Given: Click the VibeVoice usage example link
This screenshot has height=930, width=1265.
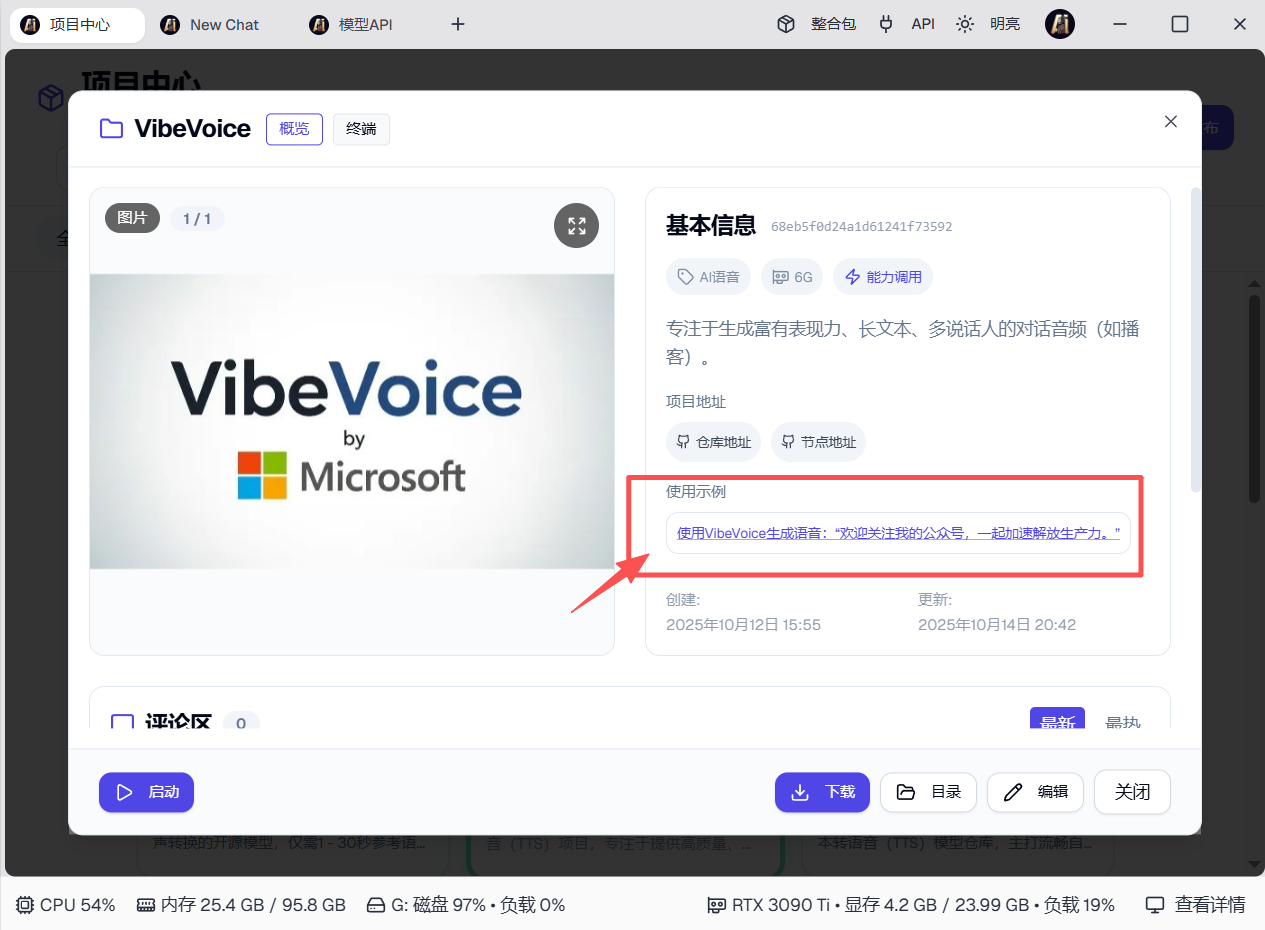Looking at the screenshot, I should coord(898,533).
